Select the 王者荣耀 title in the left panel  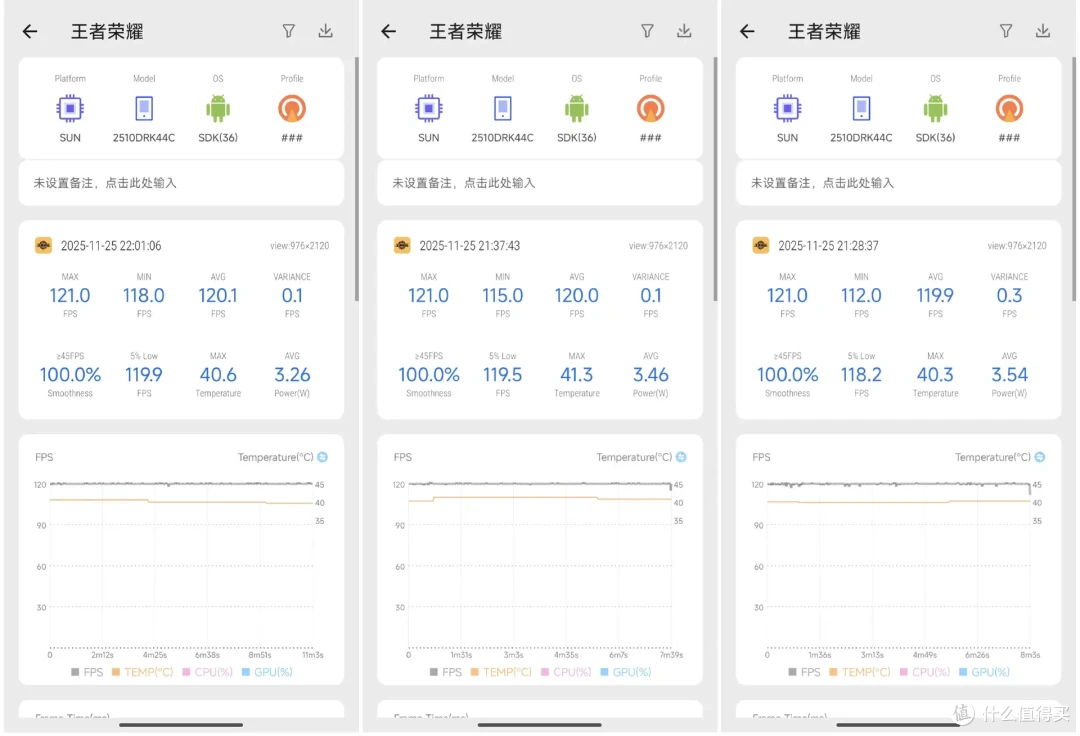pos(107,32)
